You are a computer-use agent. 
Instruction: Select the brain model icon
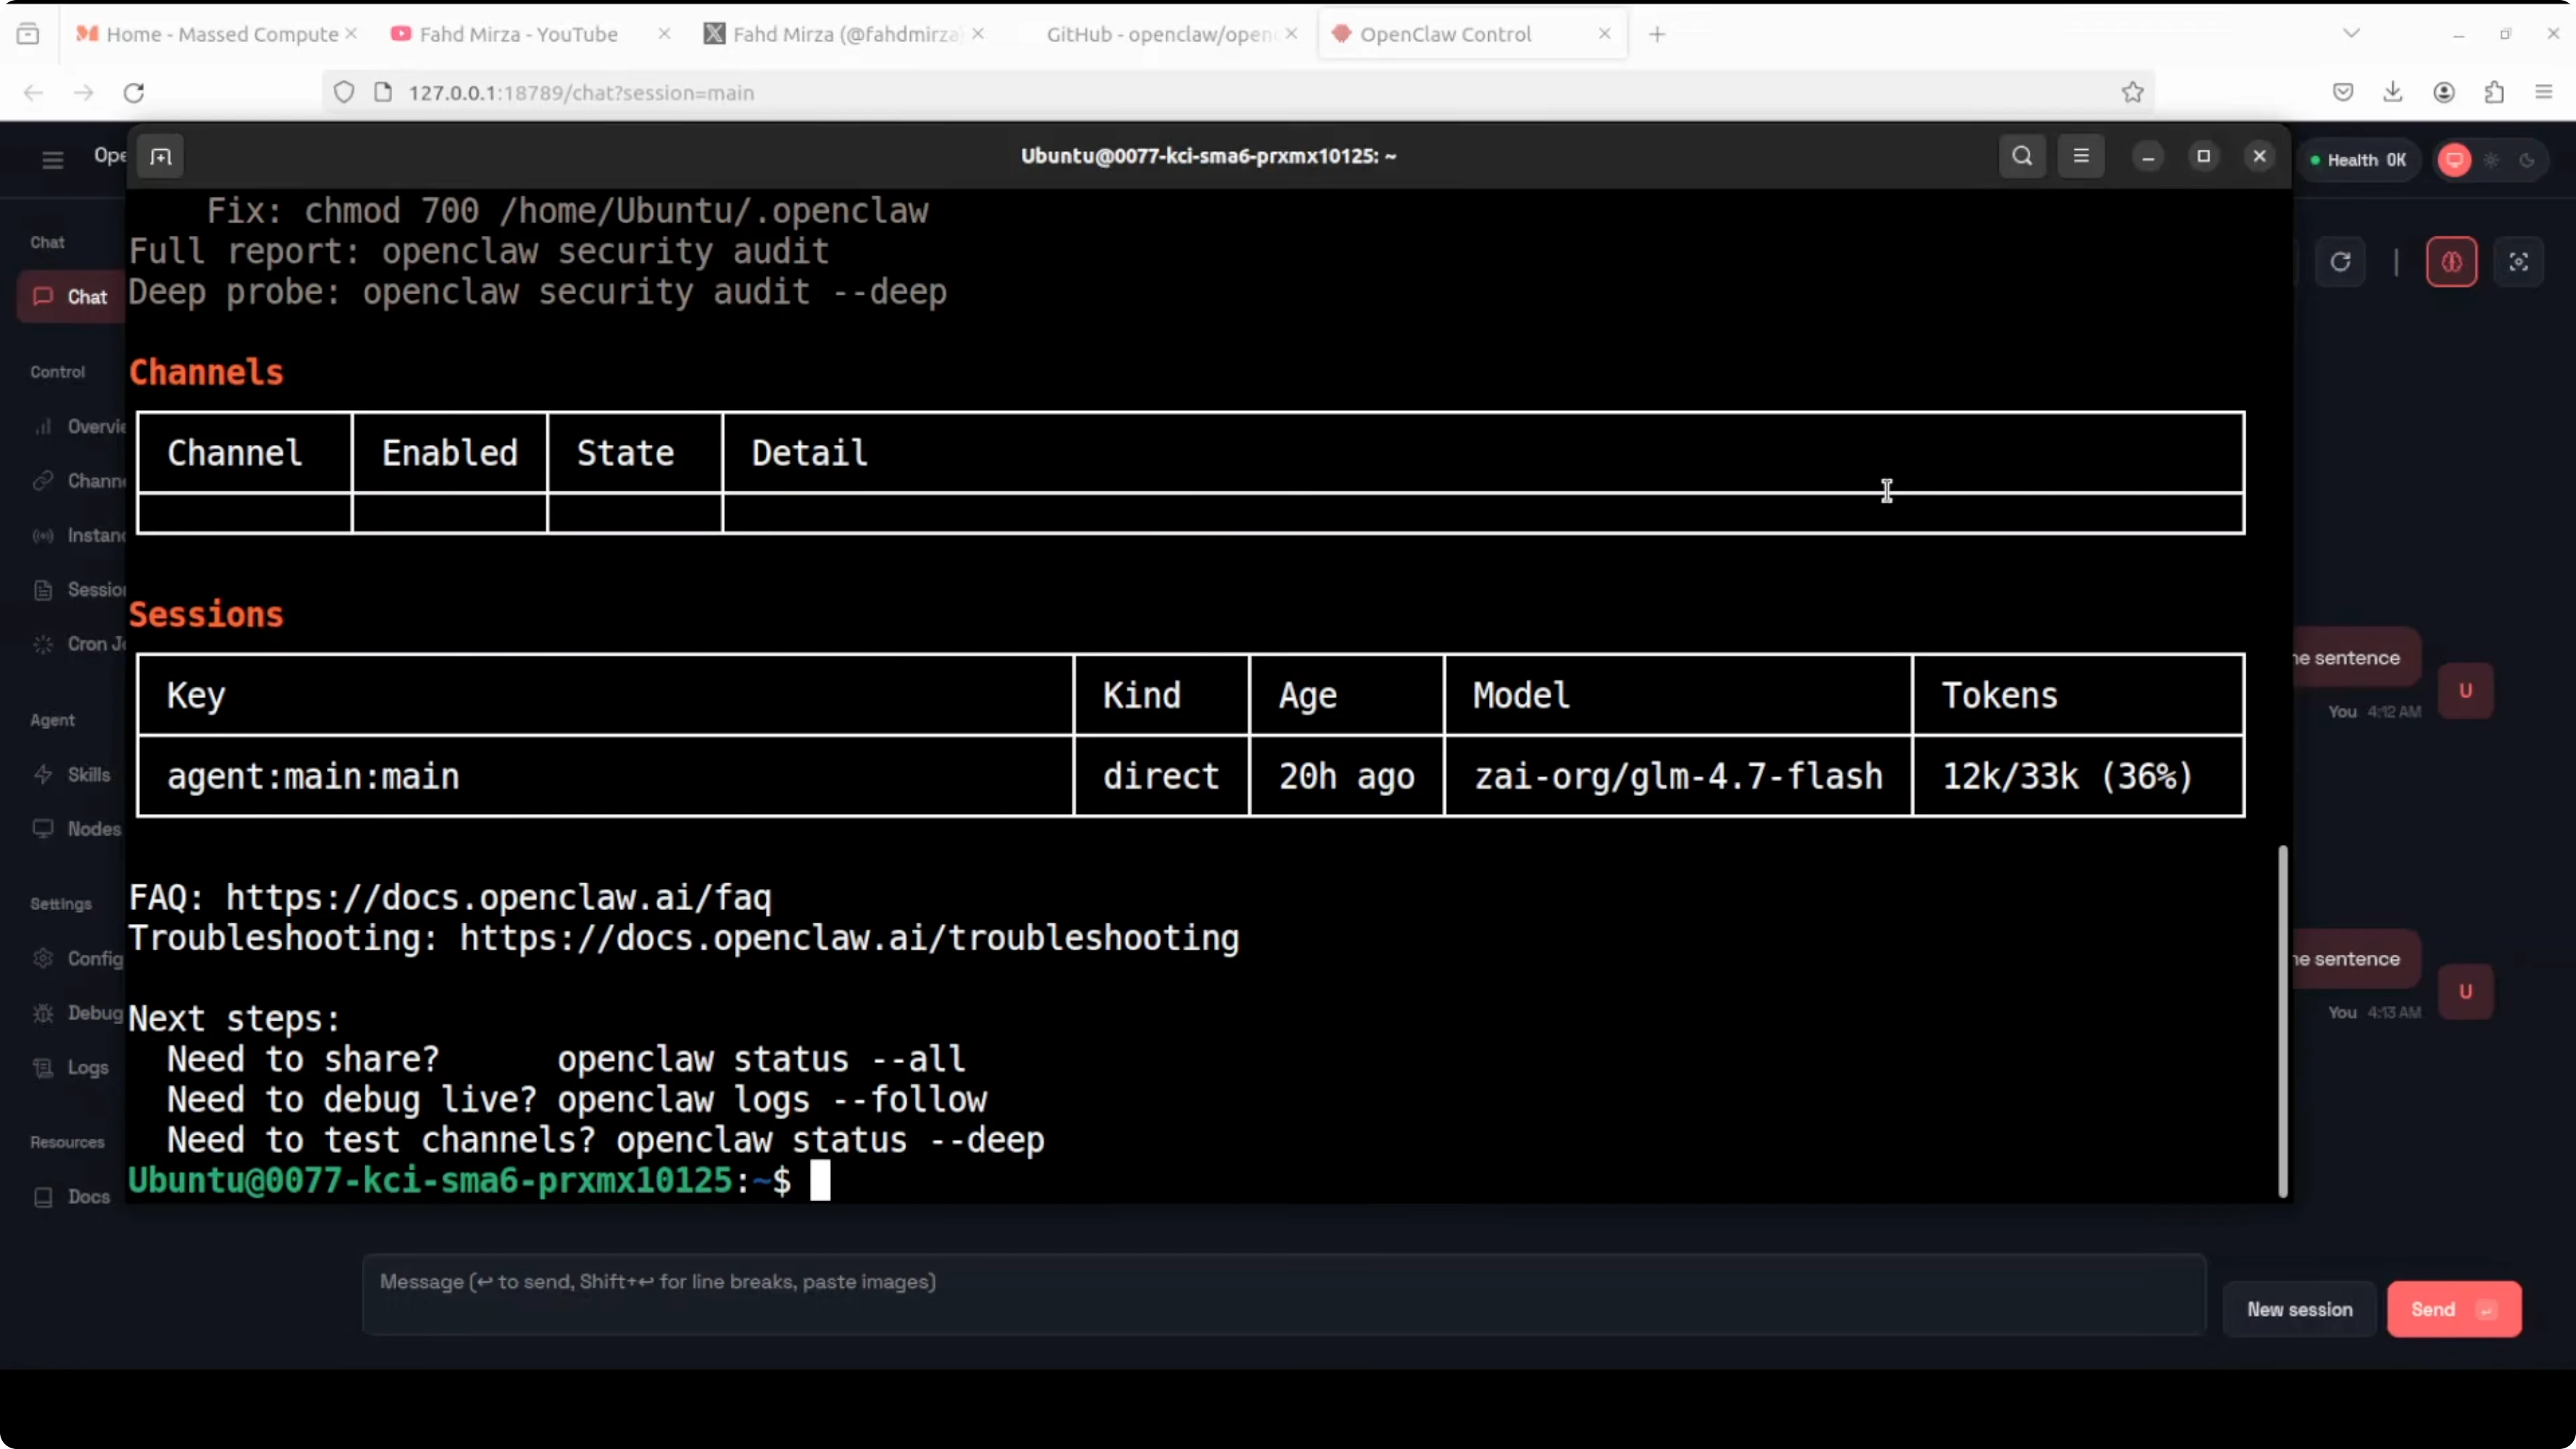point(2452,261)
